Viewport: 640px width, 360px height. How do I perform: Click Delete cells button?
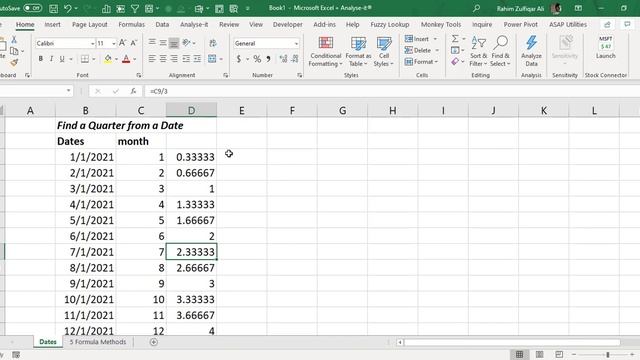(x=421, y=50)
